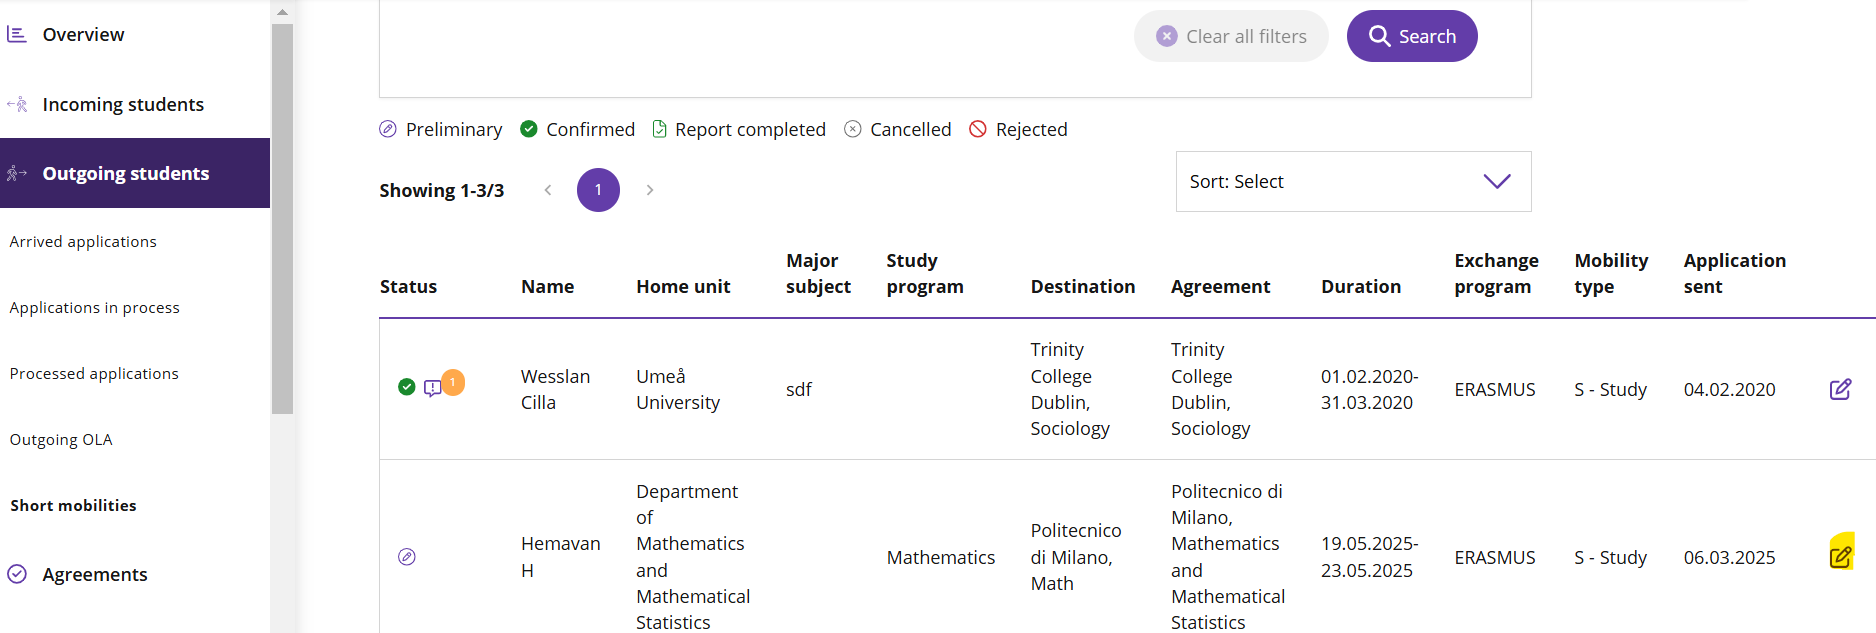Click the Outgoing students walking icon
1876x633 pixels.
pos(17,174)
